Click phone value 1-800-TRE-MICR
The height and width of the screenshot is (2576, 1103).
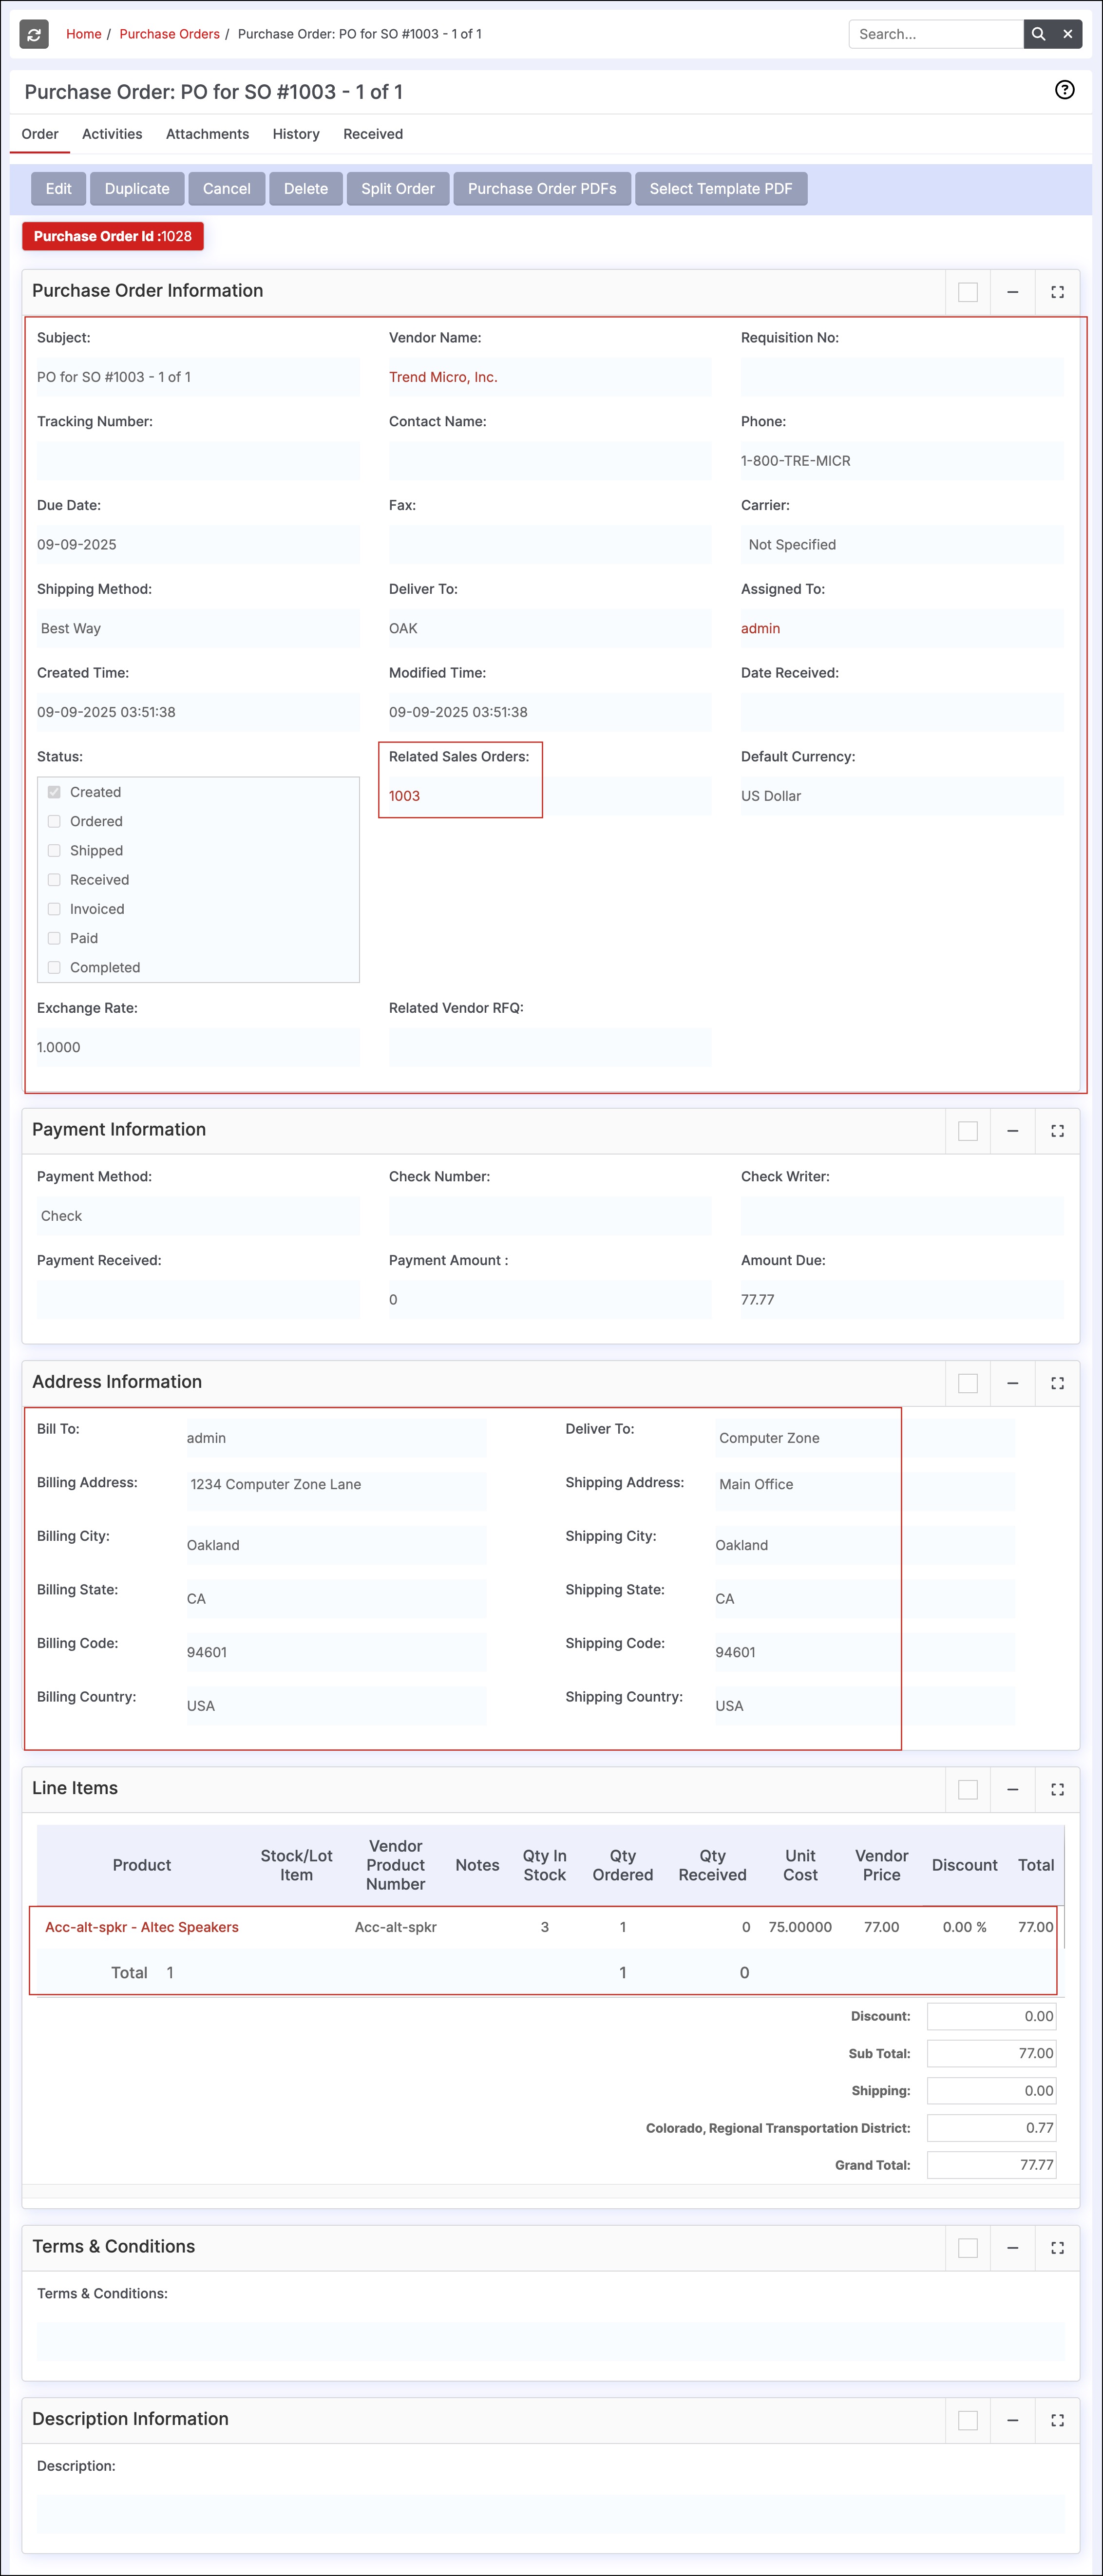tap(796, 461)
